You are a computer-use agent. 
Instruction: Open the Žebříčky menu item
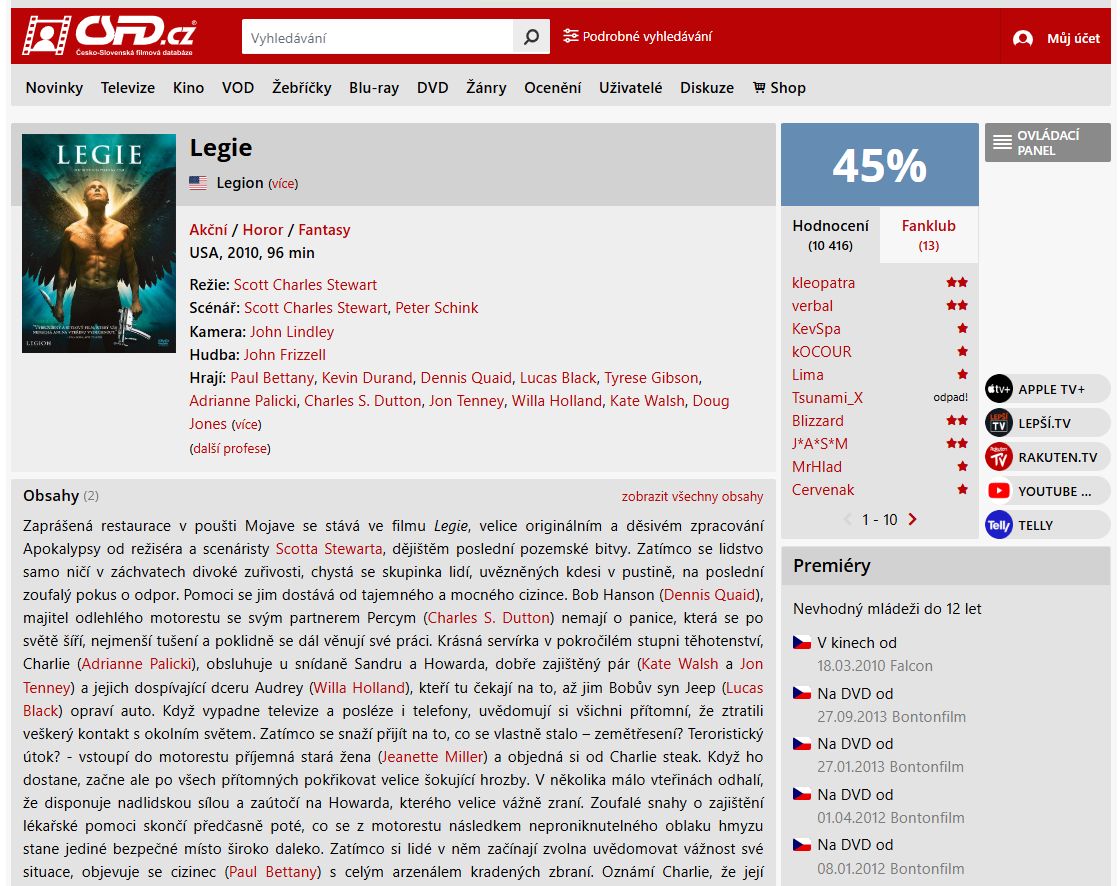coord(301,88)
